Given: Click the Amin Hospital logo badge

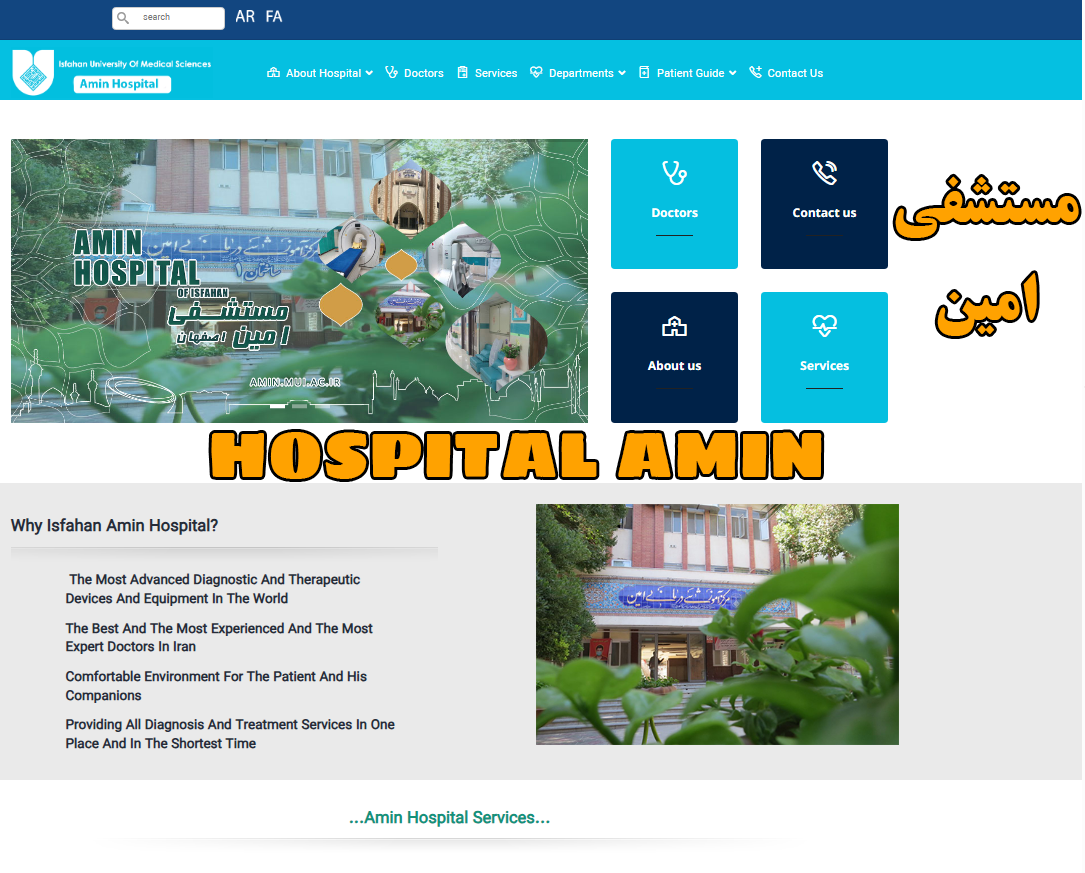Looking at the screenshot, I should click(x=122, y=84).
